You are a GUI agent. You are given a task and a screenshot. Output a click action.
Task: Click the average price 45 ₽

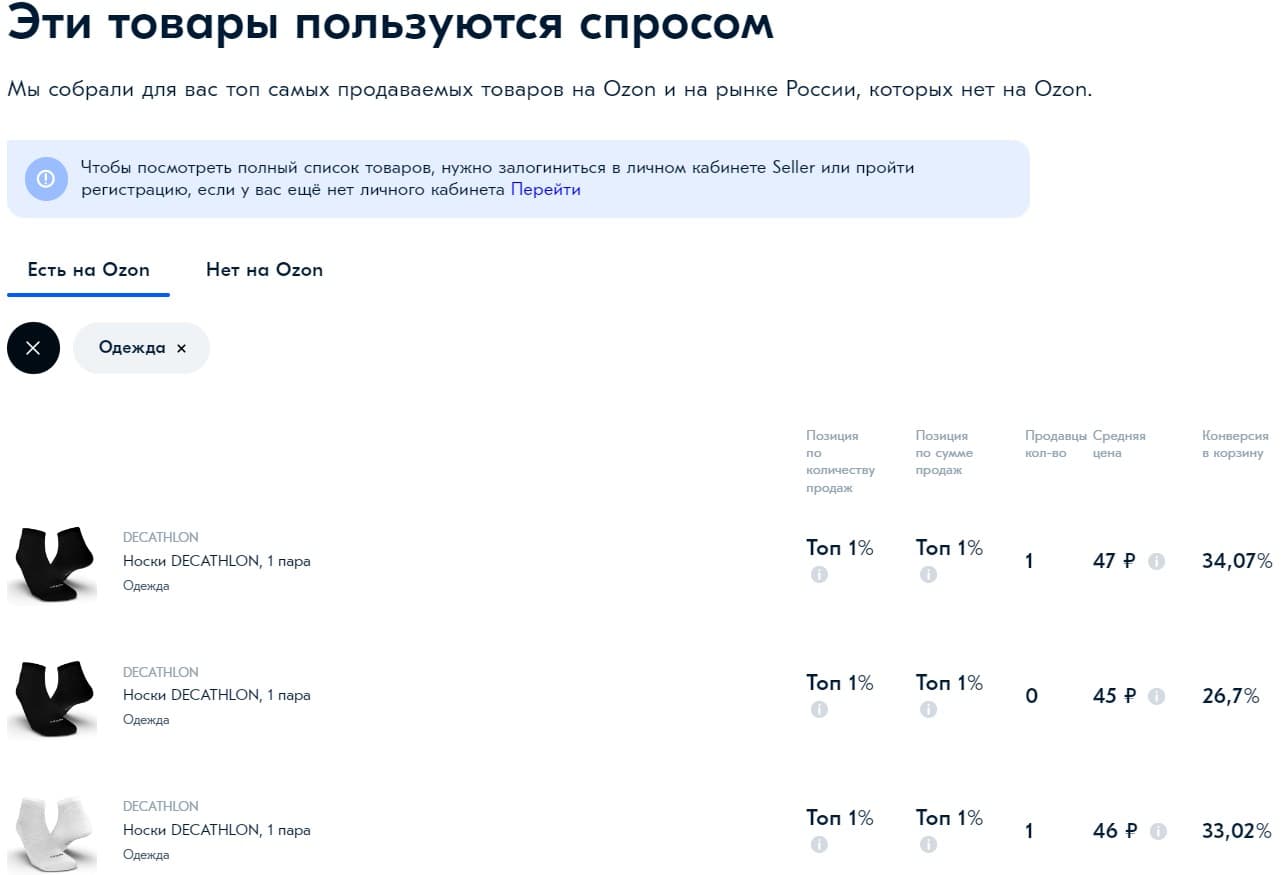pyautogui.click(x=1114, y=696)
